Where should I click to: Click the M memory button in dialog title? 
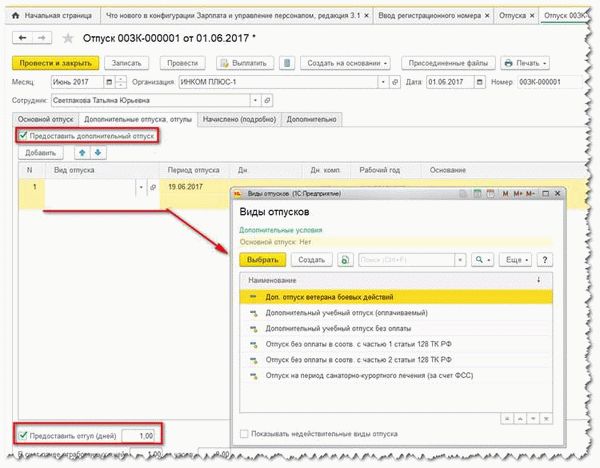tap(505, 194)
